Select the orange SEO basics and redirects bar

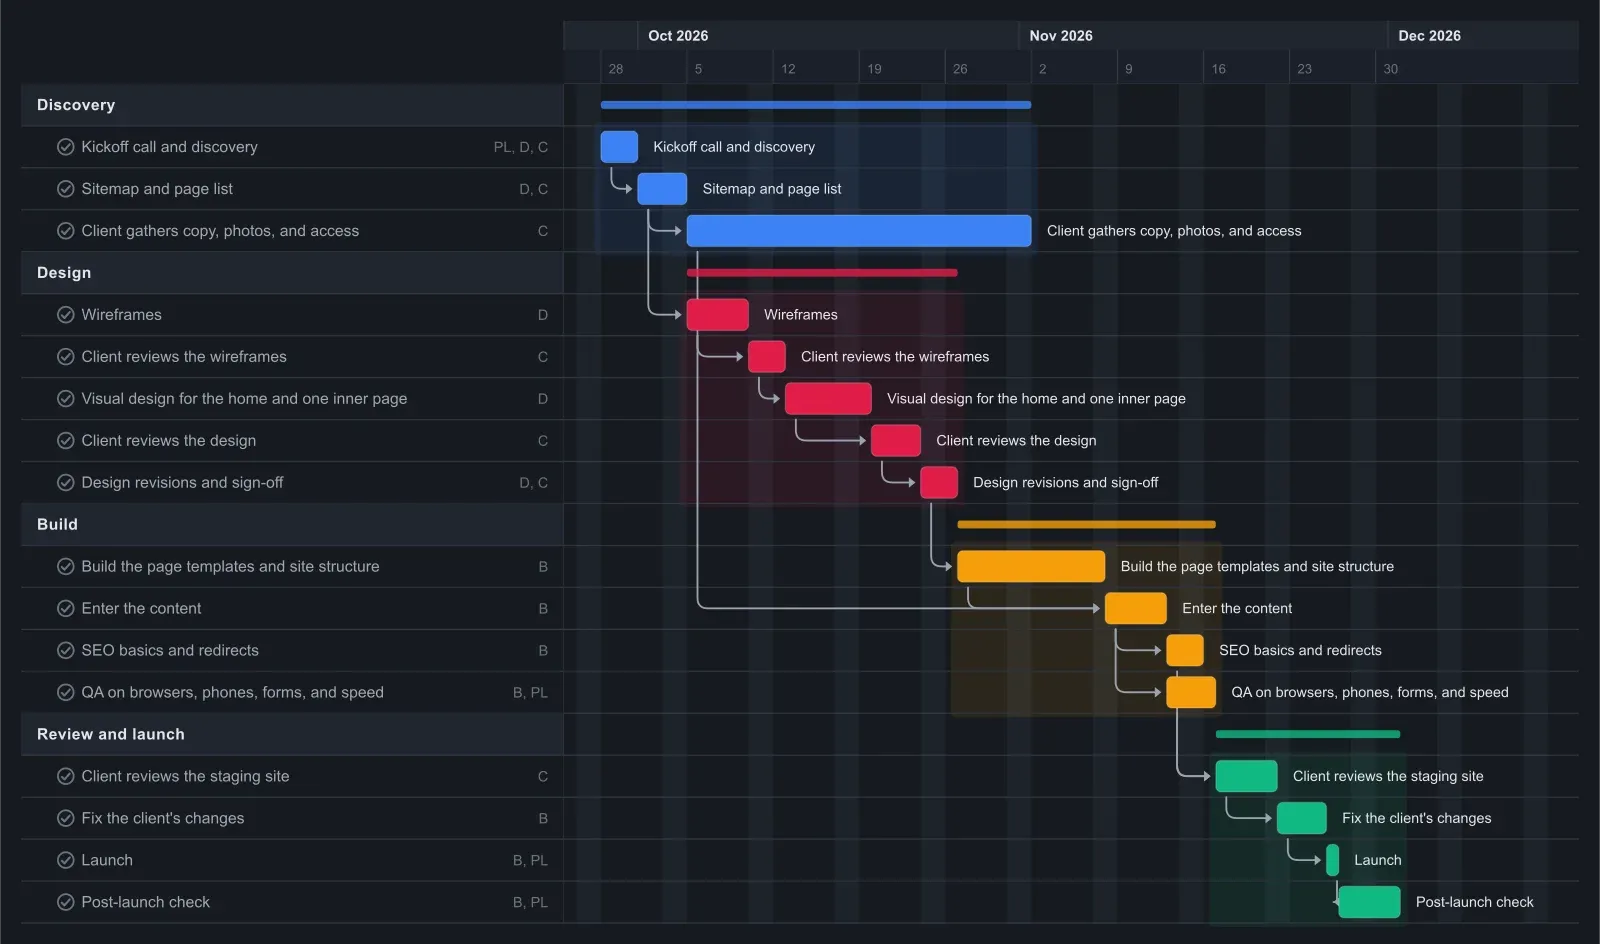pyautogui.click(x=1185, y=650)
